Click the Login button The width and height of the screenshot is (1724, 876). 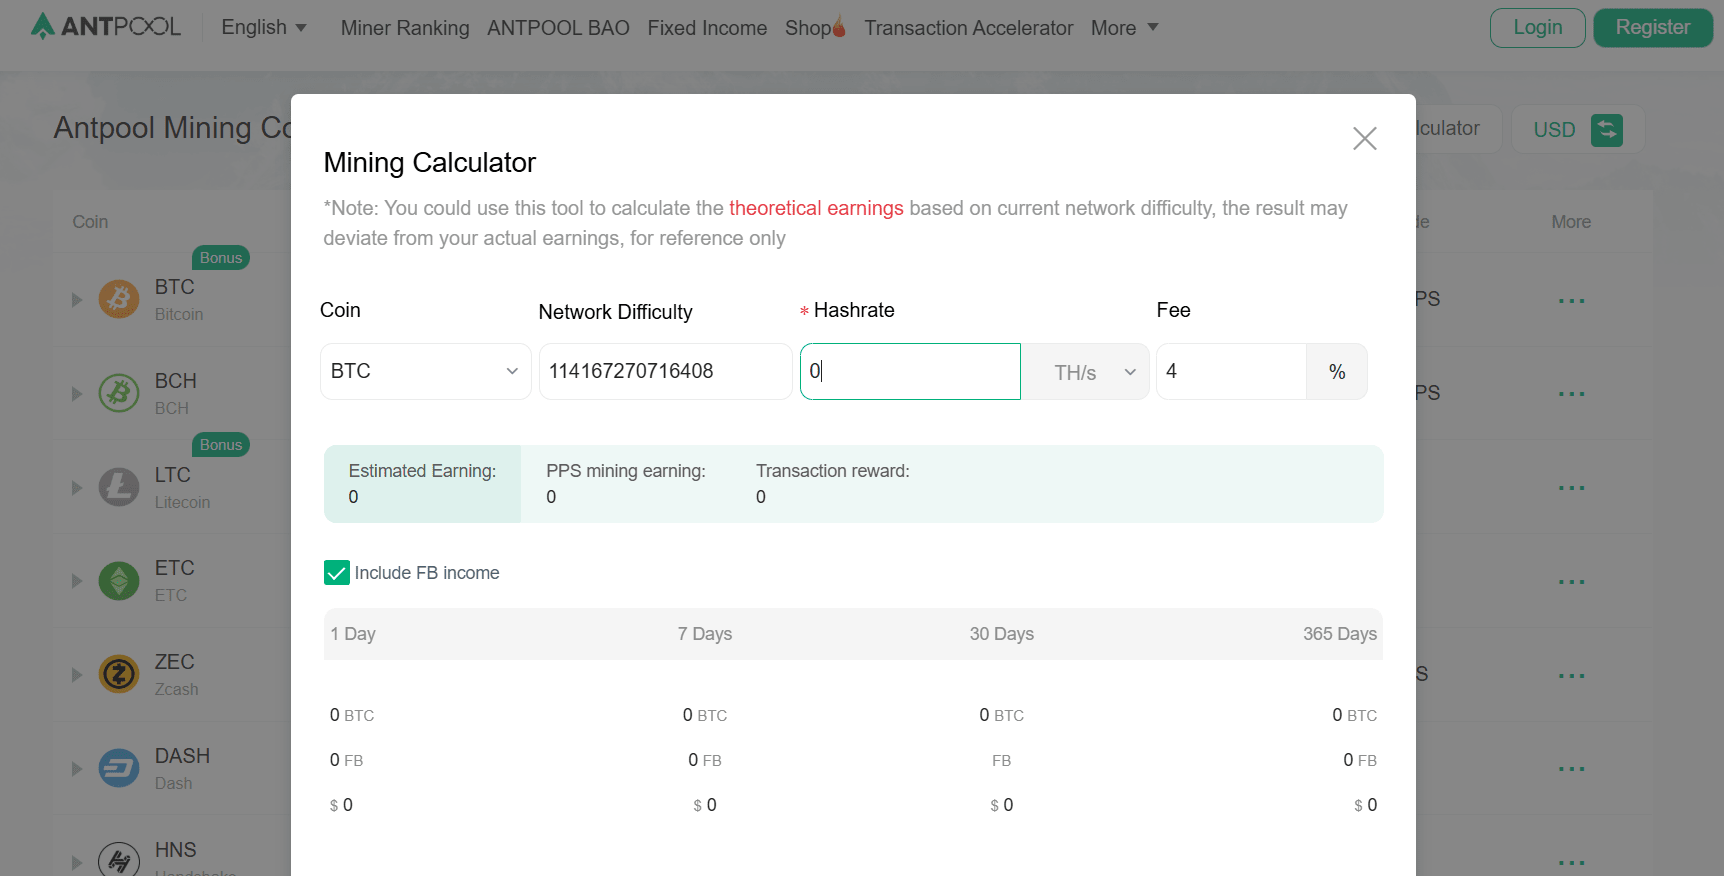(x=1537, y=28)
